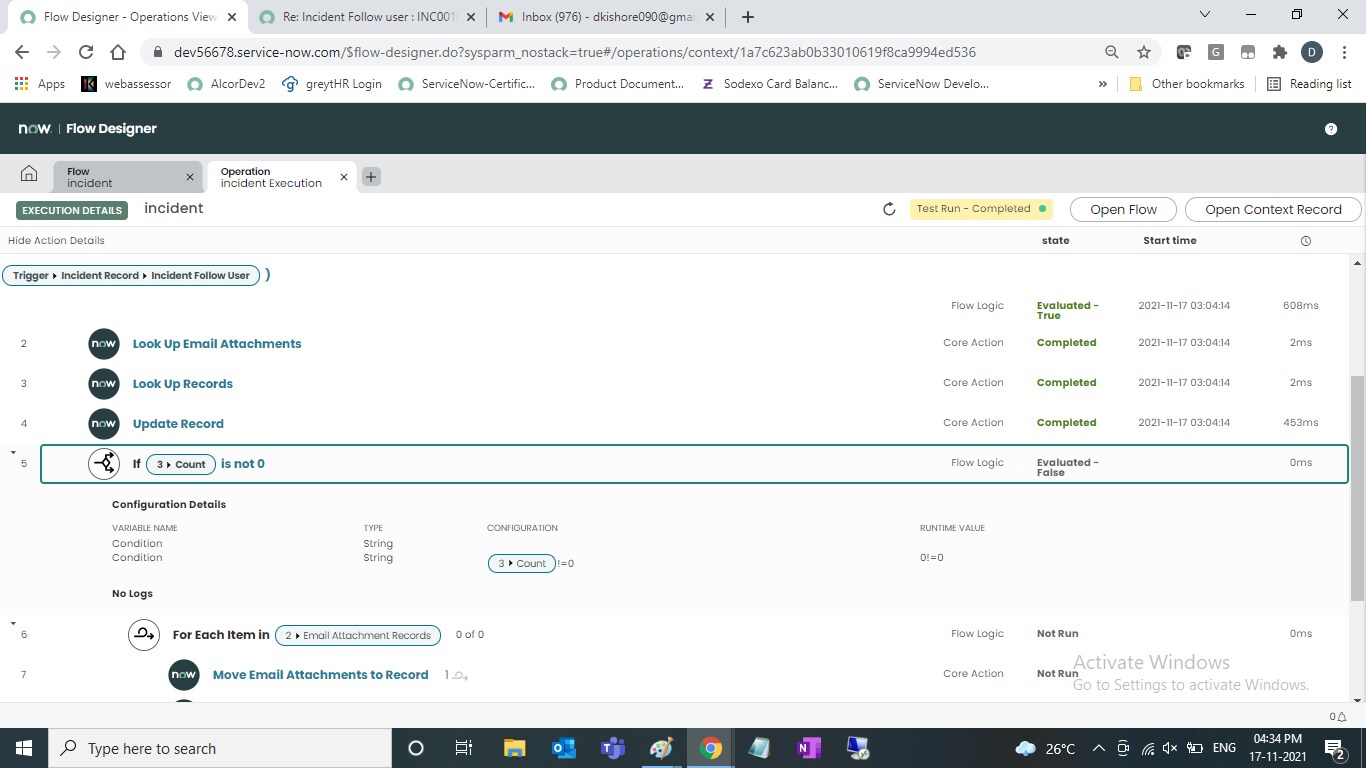The width and height of the screenshot is (1366, 768).
Task: Open the Other bookmarks folder
Action: pos(1187,84)
